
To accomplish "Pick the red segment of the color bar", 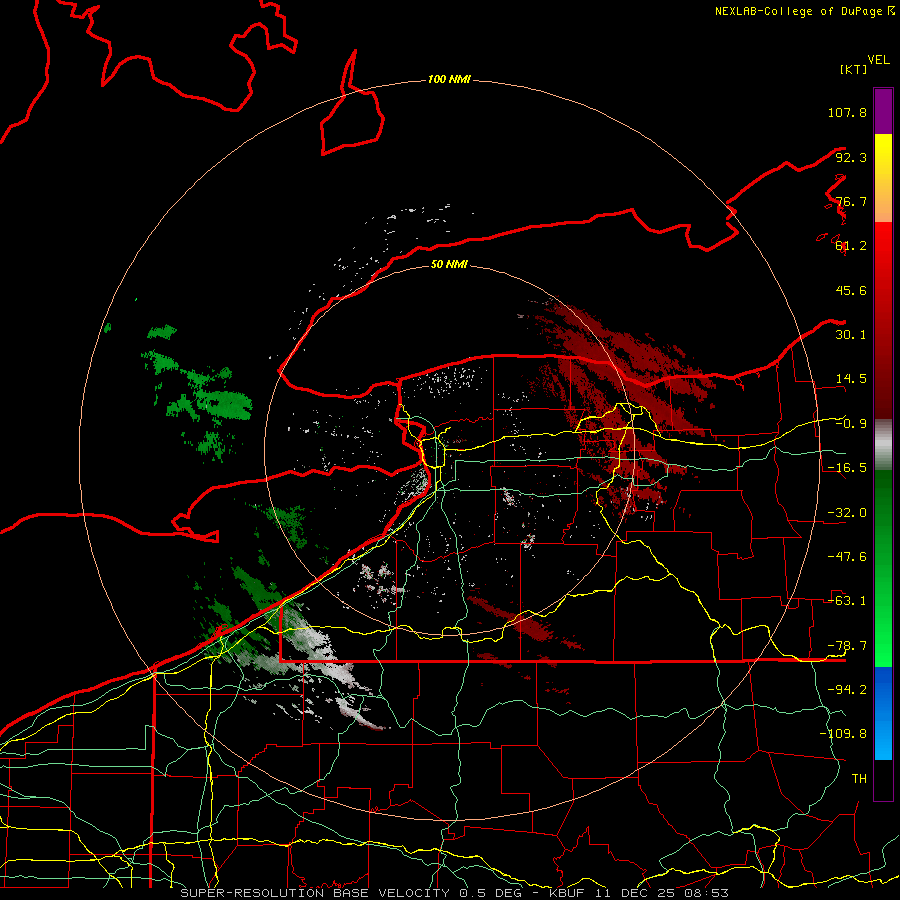I will click(x=883, y=320).
